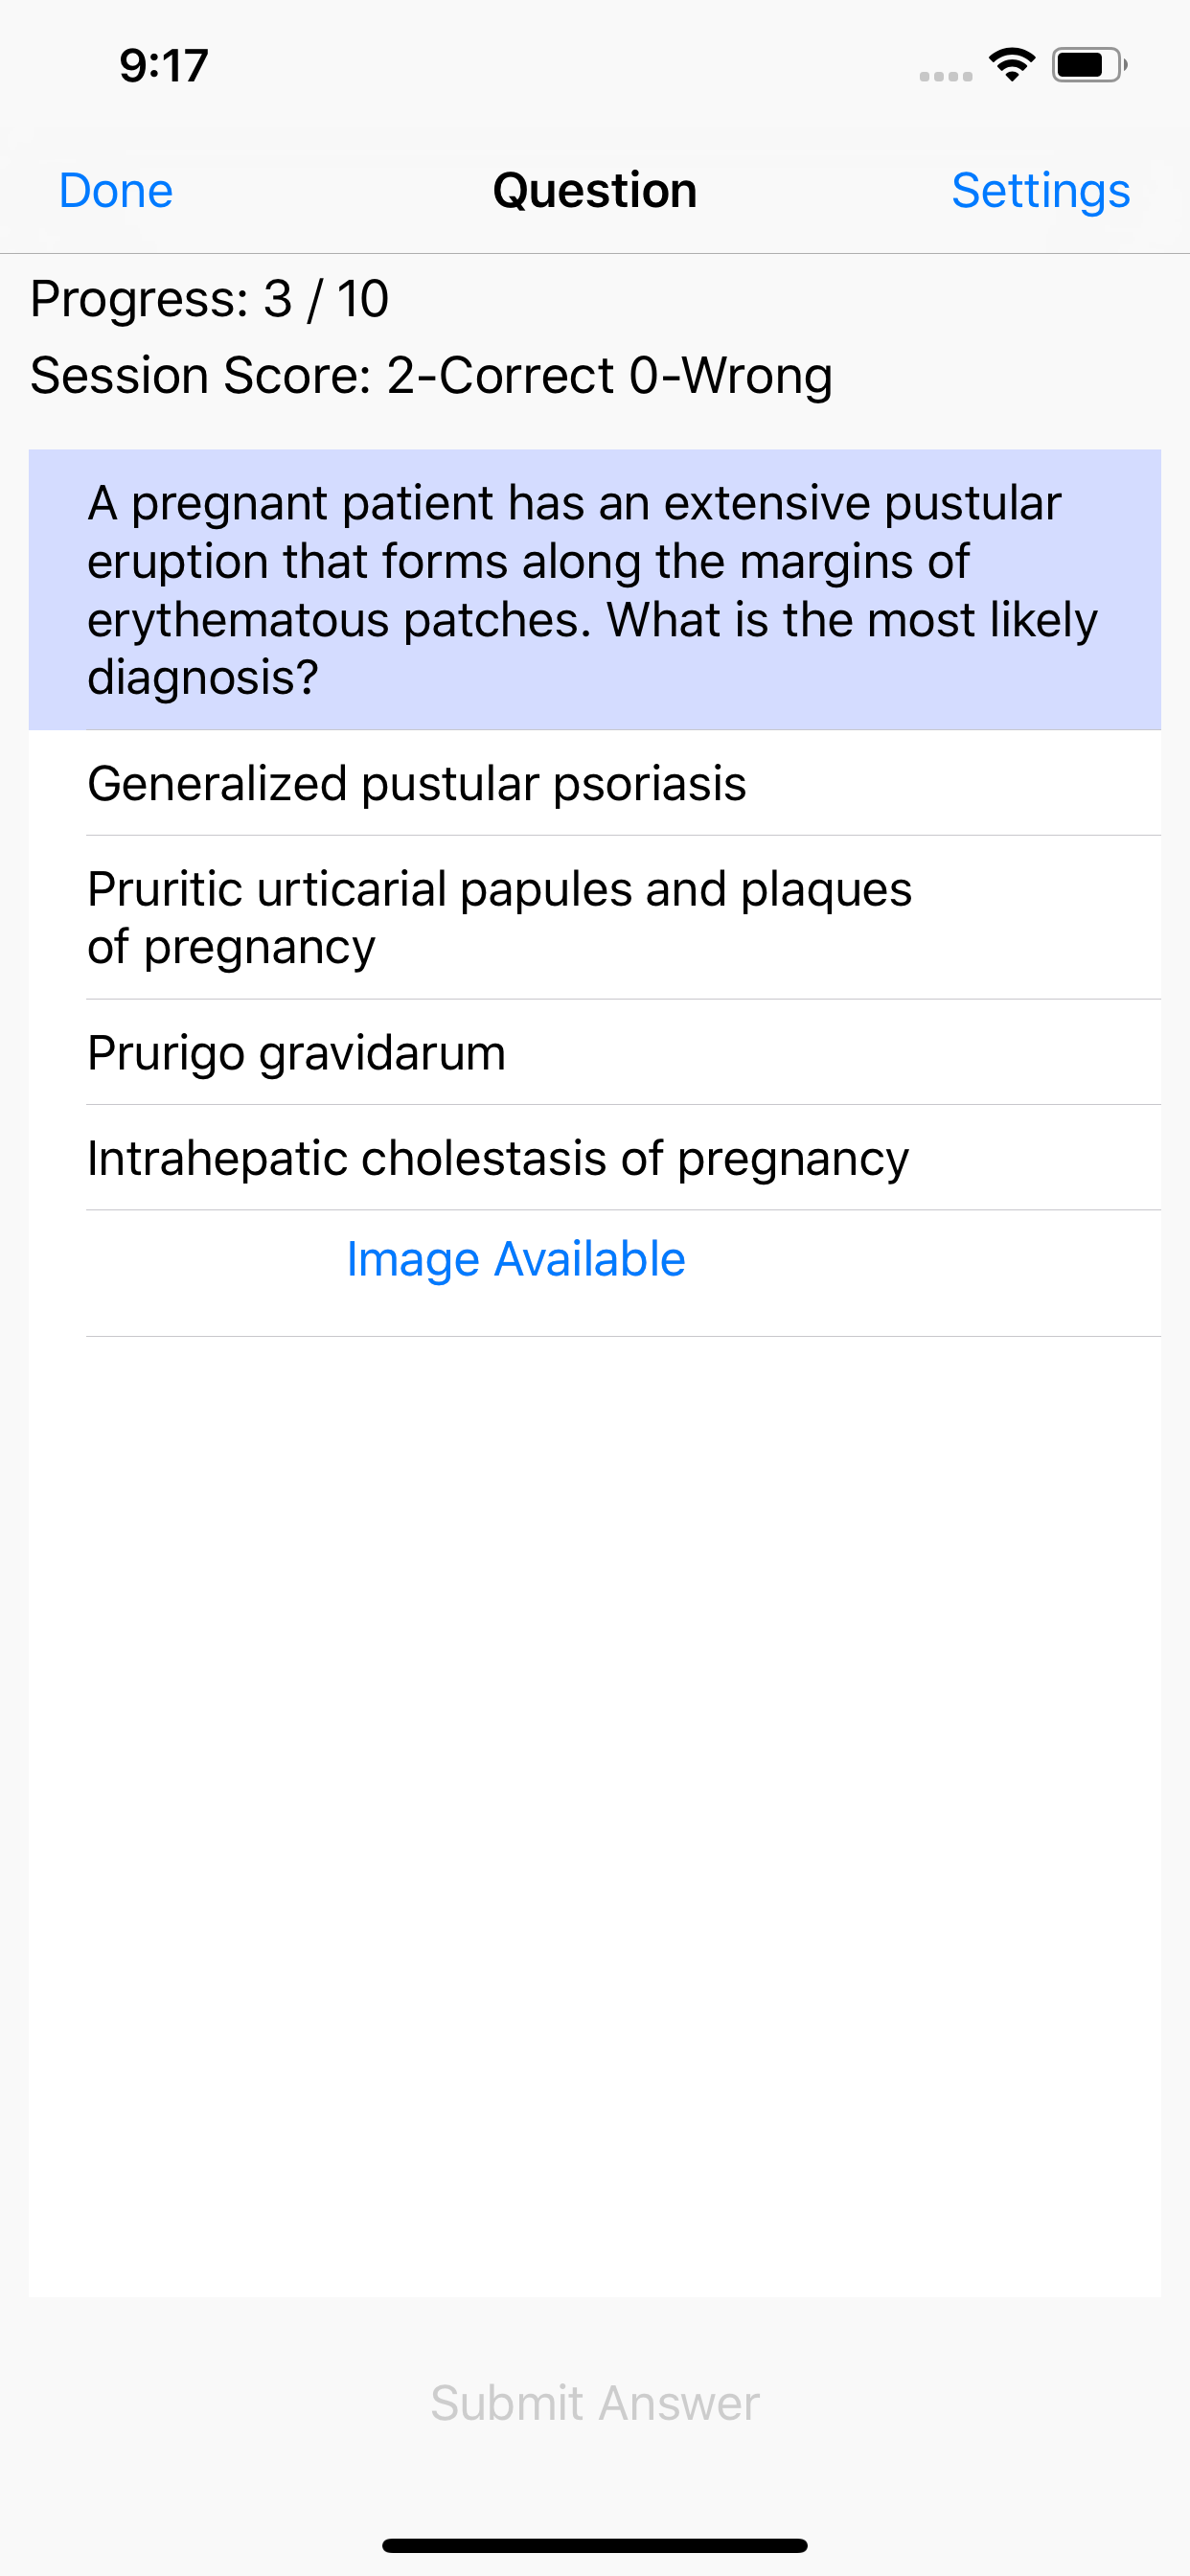Pick the Prurigo gravidarum answer
1190x2576 pixels.
pos(296,1053)
